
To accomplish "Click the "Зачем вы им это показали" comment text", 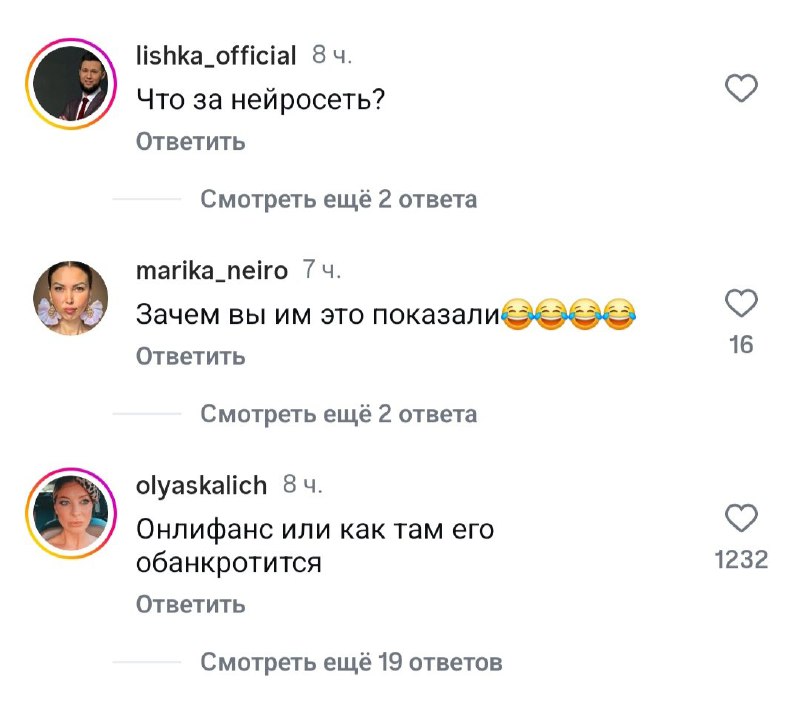I will (316, 314).
